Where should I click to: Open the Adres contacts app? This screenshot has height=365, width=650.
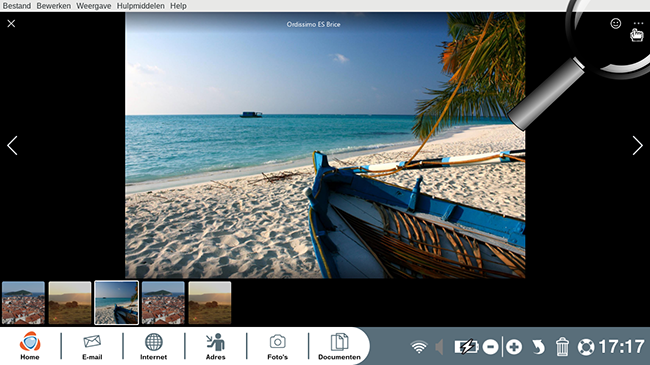216,346
